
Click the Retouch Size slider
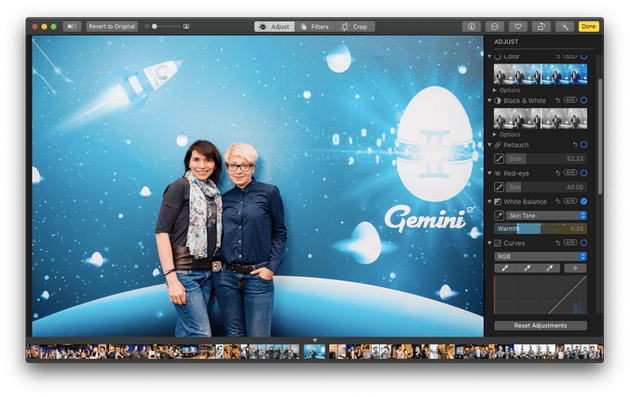(546, 159)
